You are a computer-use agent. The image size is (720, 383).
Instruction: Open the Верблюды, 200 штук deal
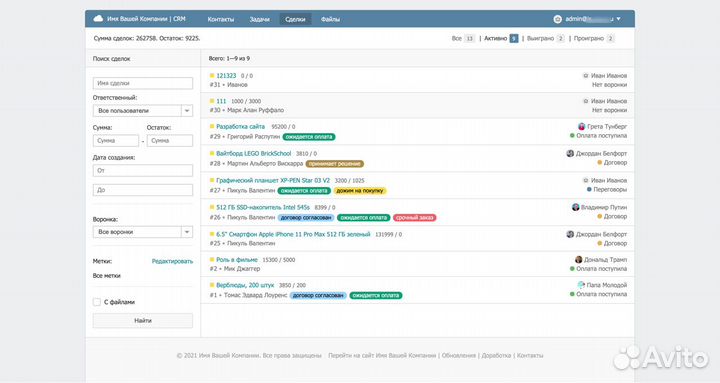(x=245, y=285)
